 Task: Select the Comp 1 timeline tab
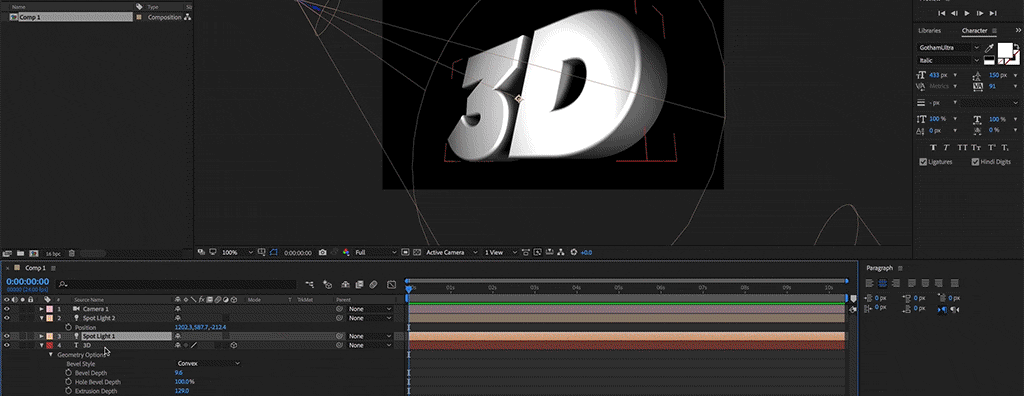(x=35, y=268)
